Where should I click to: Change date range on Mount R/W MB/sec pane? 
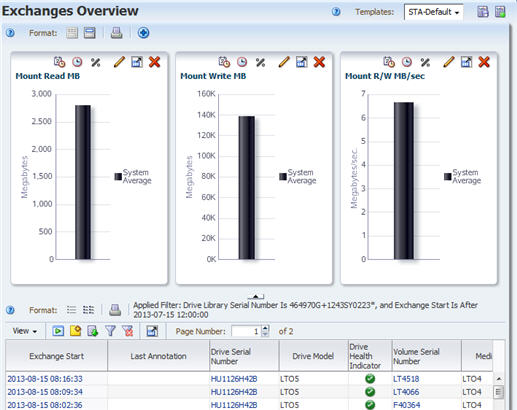click(x=407, y=62)
